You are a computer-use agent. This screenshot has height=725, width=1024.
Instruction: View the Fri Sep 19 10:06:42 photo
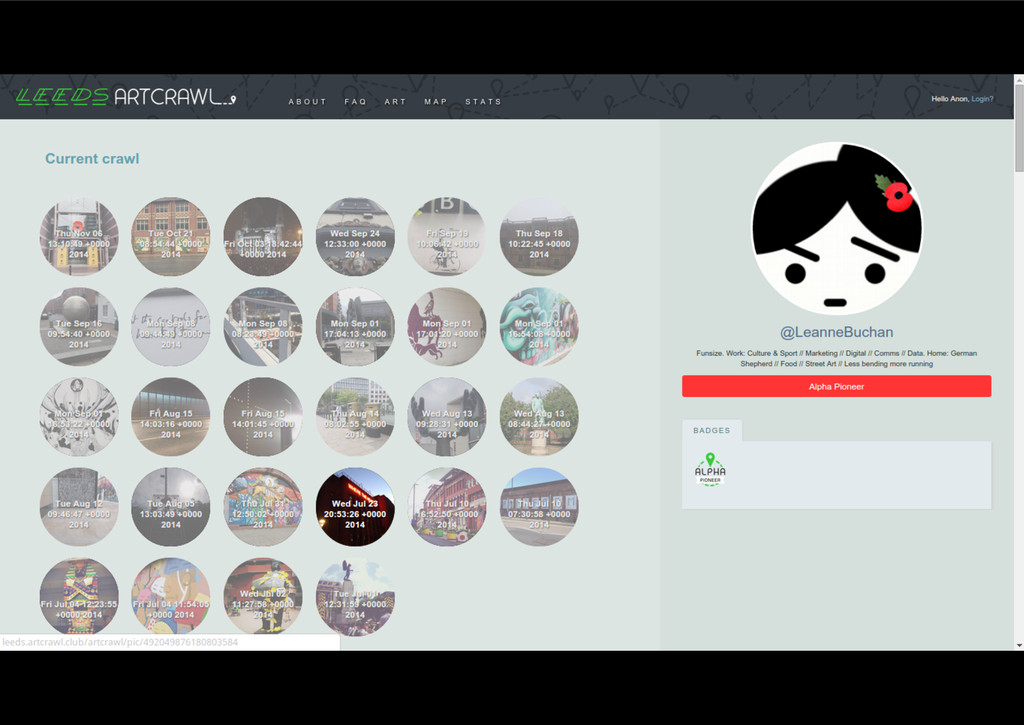[447, 236]
